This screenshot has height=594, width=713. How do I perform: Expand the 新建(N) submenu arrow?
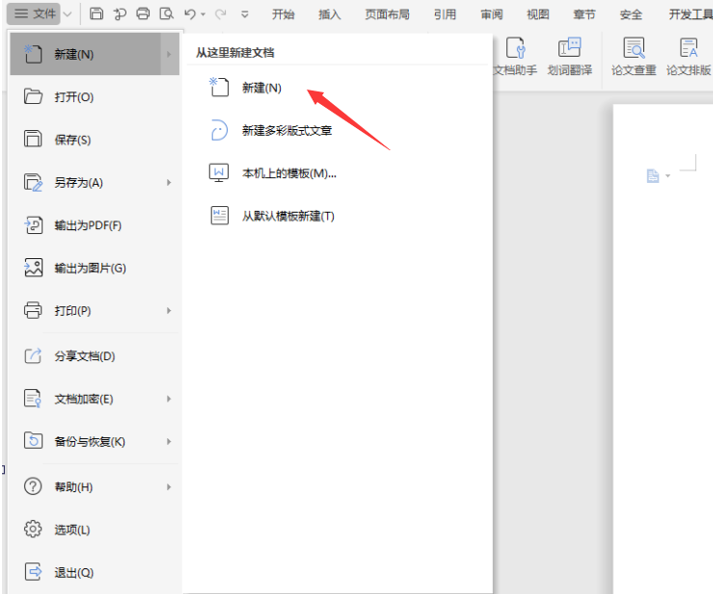tap(169, 54)
